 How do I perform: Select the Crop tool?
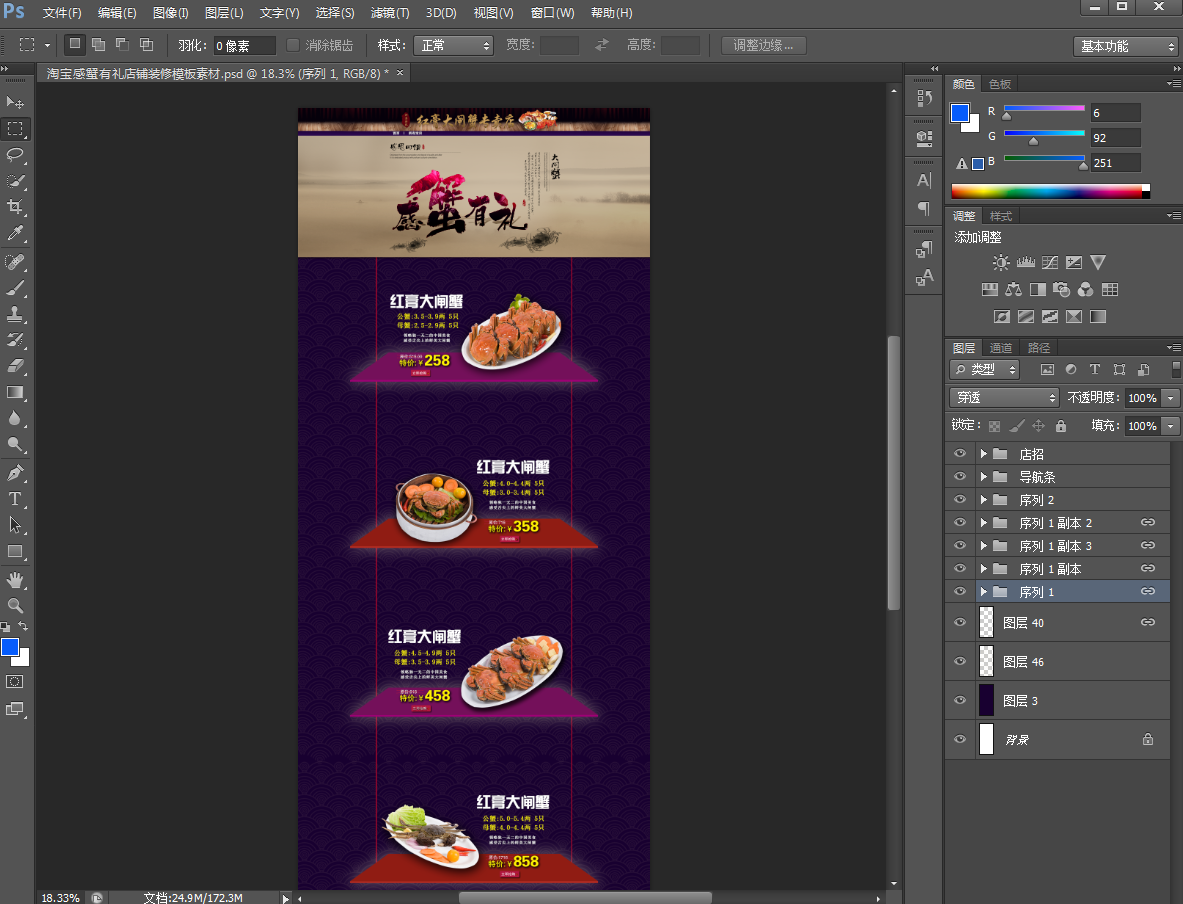point(16,207)
